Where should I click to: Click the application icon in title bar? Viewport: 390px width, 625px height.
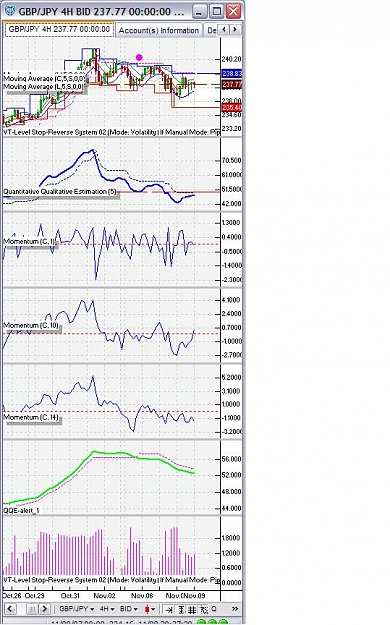[10, 11]
